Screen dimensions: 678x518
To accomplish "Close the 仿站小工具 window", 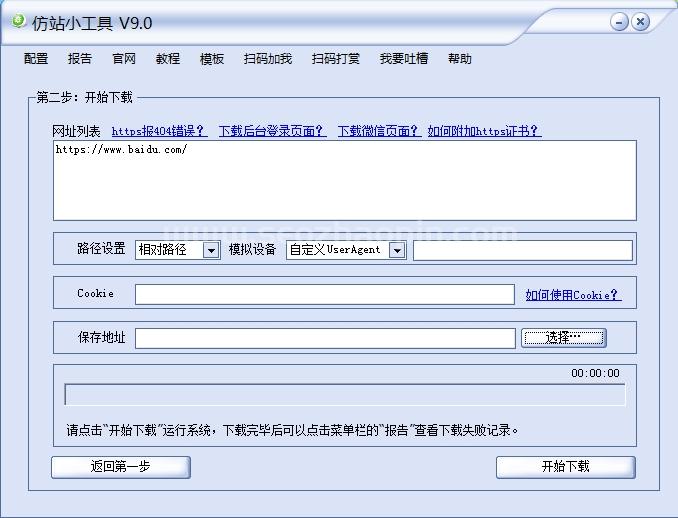I will (x=640, y=21).
